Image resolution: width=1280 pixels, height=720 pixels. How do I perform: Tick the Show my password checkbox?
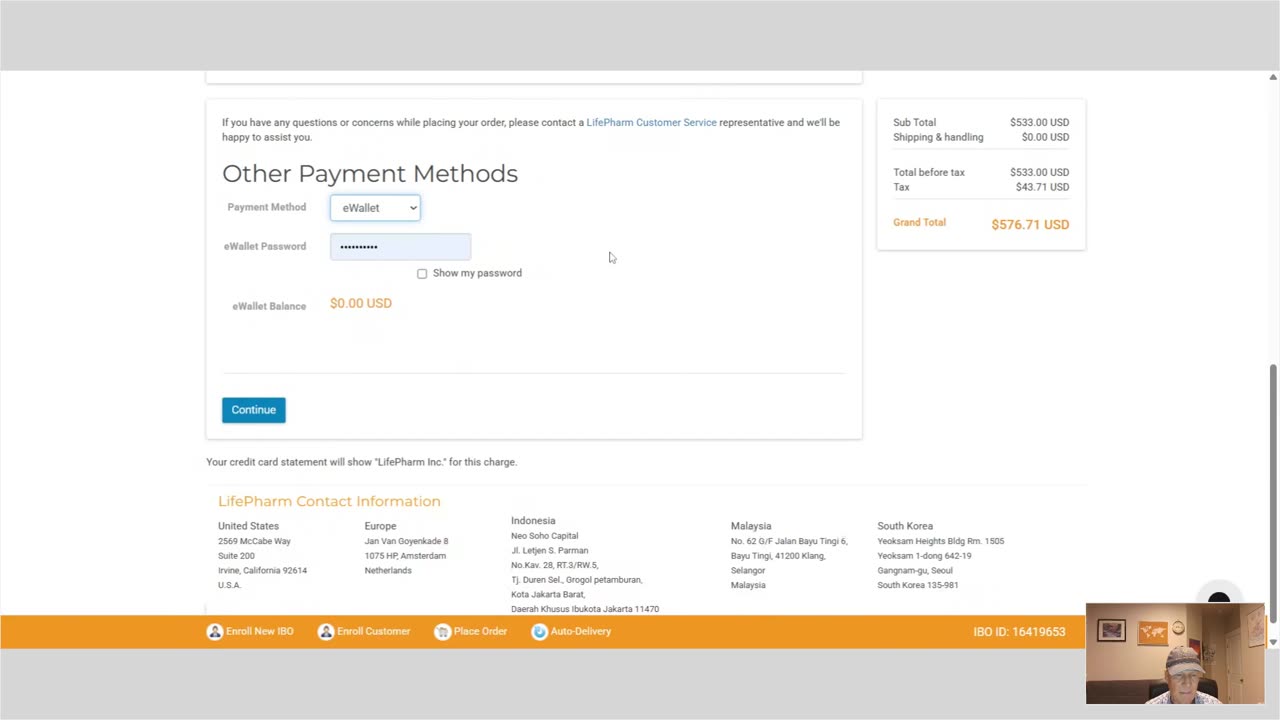pos(422,273)
